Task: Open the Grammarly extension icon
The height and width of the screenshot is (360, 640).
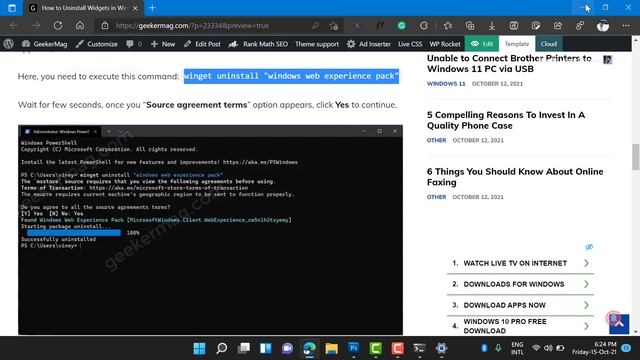Action: pyautogui.click(x=402, y=26)
